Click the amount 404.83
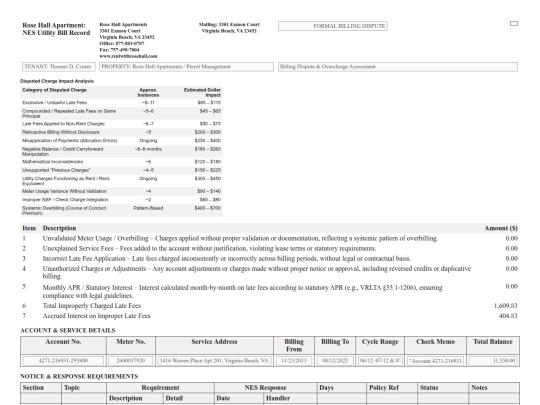The width and height of the screenshot is (540, 405). click(508, 315)
